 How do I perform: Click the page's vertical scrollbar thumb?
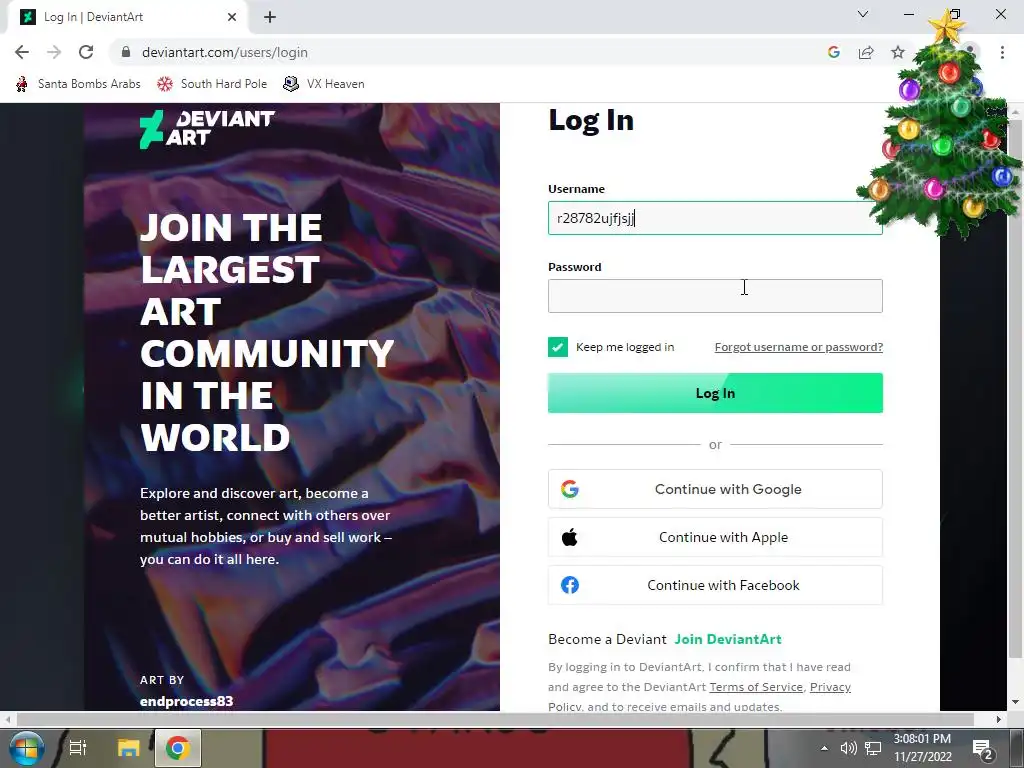coord(1016,387)
